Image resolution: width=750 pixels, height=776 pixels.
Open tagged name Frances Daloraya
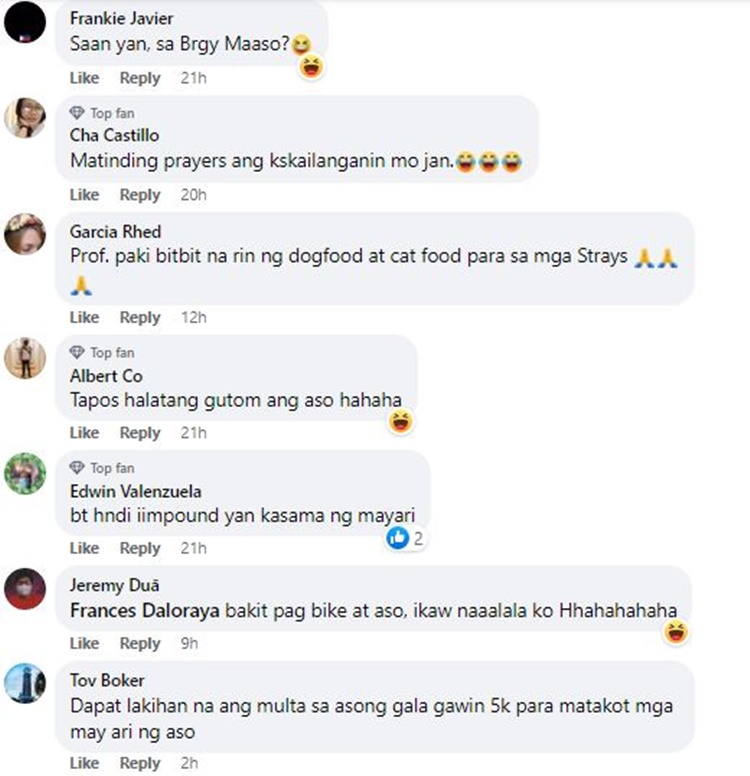pos(145,610)
